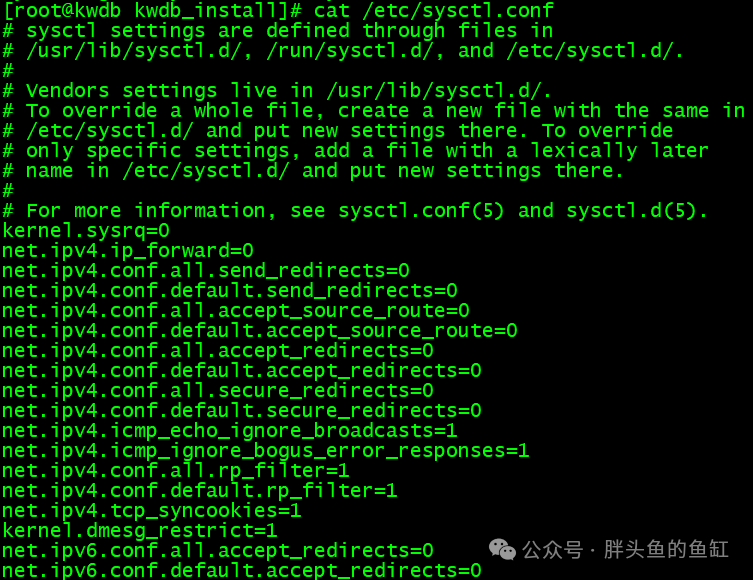
Task: Click the kernel.sysrq=0 line
Action: point(86,230)
